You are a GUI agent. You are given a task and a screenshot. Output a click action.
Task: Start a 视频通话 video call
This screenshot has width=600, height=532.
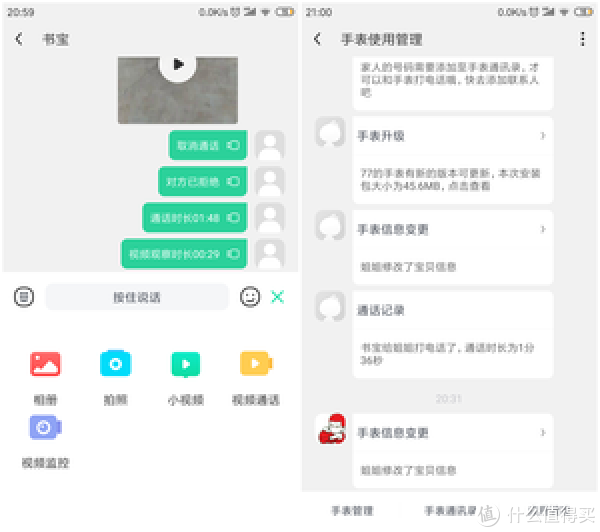point(256,363)
